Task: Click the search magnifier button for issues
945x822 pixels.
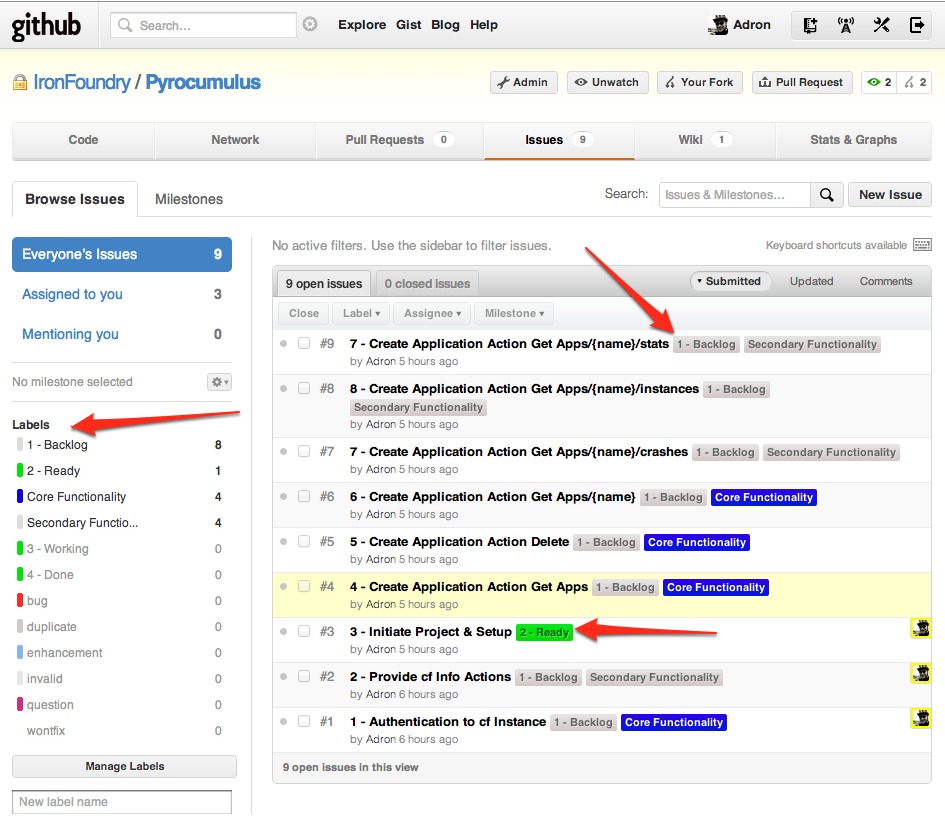Action: [827, 195]
